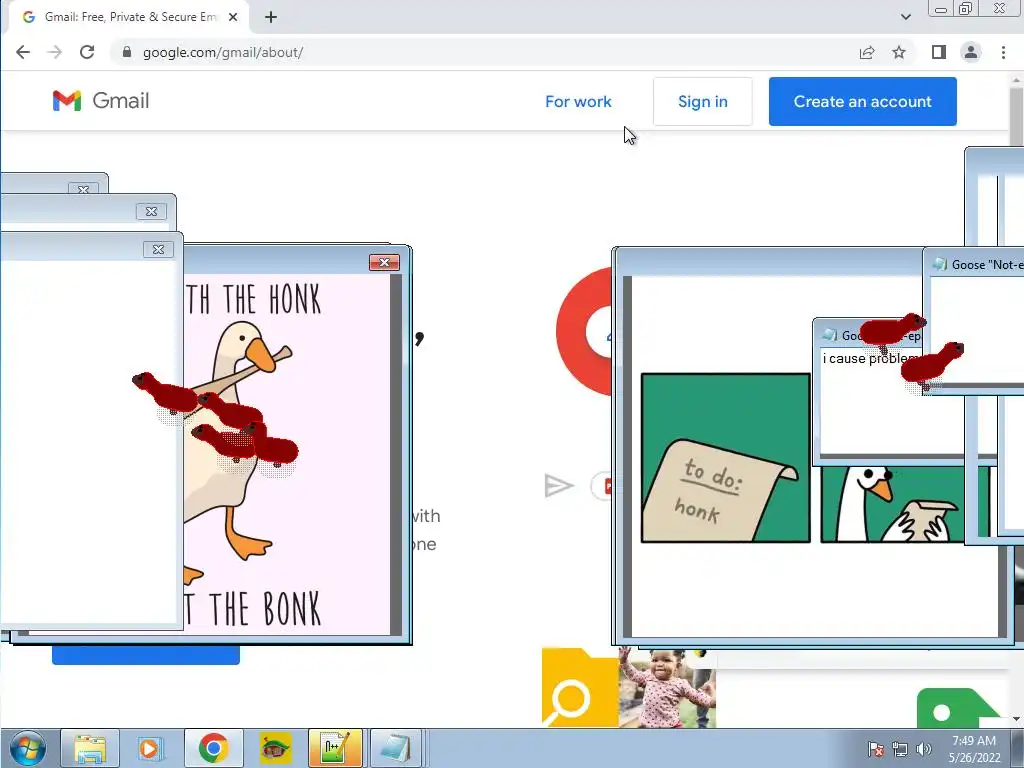Close the rearmost stacked window on the left
1024x768 pixels.
point(84,189)
